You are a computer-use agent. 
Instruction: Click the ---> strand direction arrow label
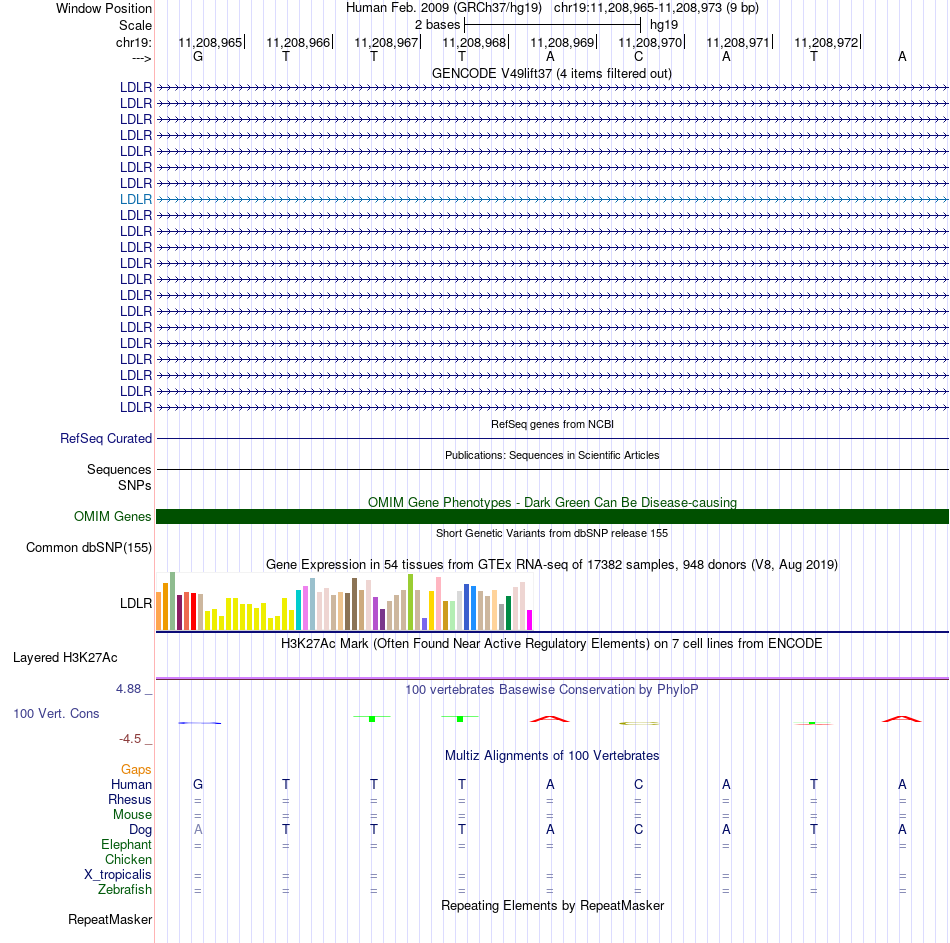point(142,58)
